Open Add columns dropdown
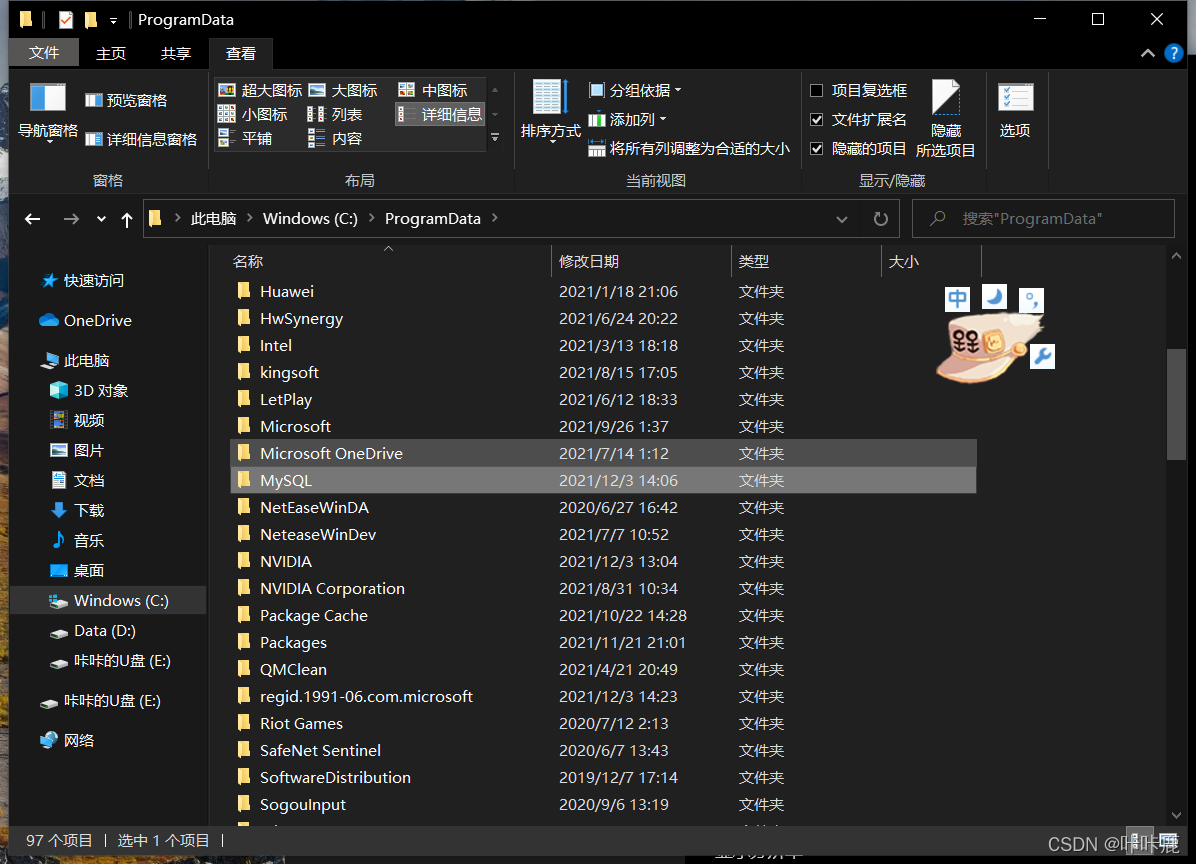This screenshot has height=864, width=1196. click(x=627, y=119)
